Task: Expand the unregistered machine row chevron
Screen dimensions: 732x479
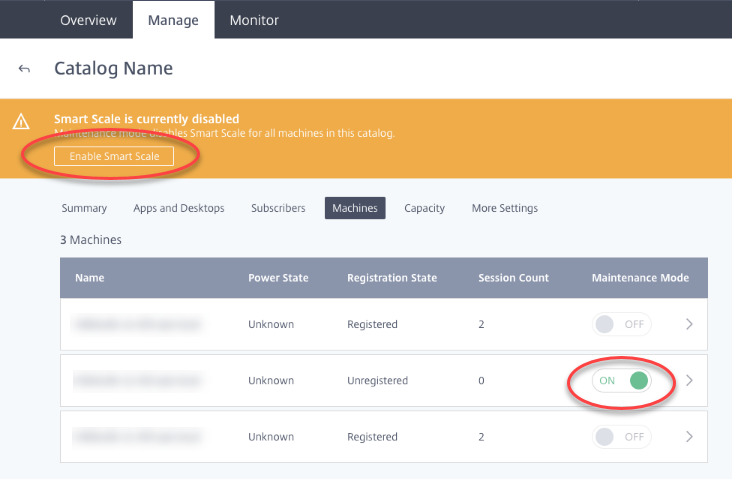Action: [688, 380]
